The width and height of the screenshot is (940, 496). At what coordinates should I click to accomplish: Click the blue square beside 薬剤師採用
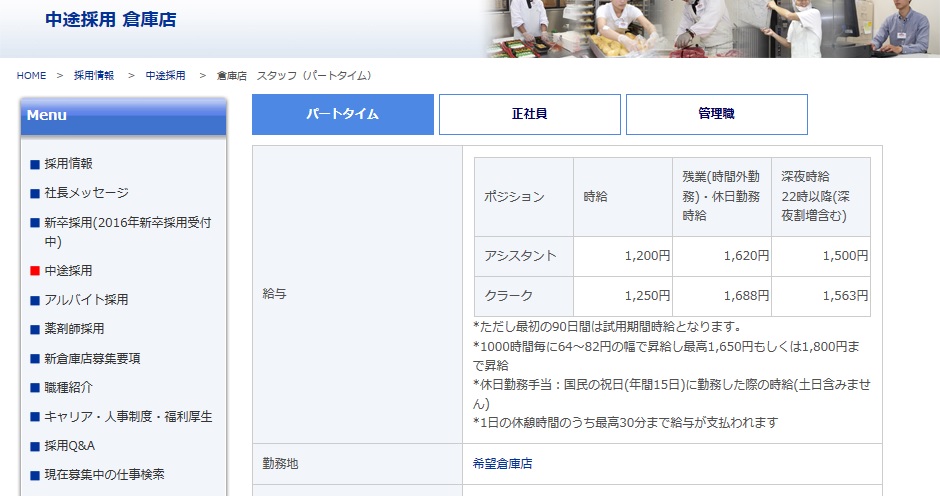pyautogui.click(x=35, y=330)
